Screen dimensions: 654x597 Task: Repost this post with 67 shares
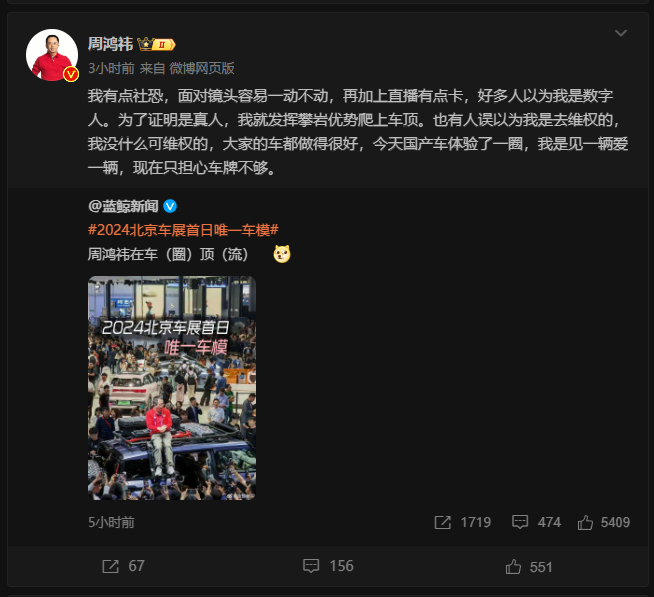[123, 566]
